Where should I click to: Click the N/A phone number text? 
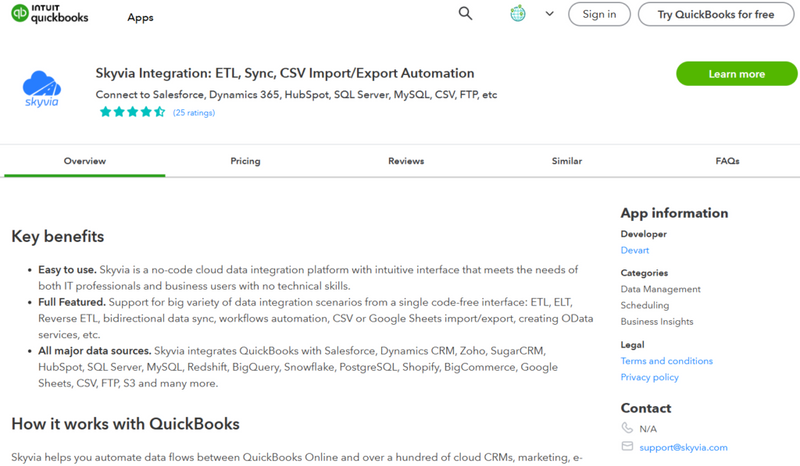point(648,429)
